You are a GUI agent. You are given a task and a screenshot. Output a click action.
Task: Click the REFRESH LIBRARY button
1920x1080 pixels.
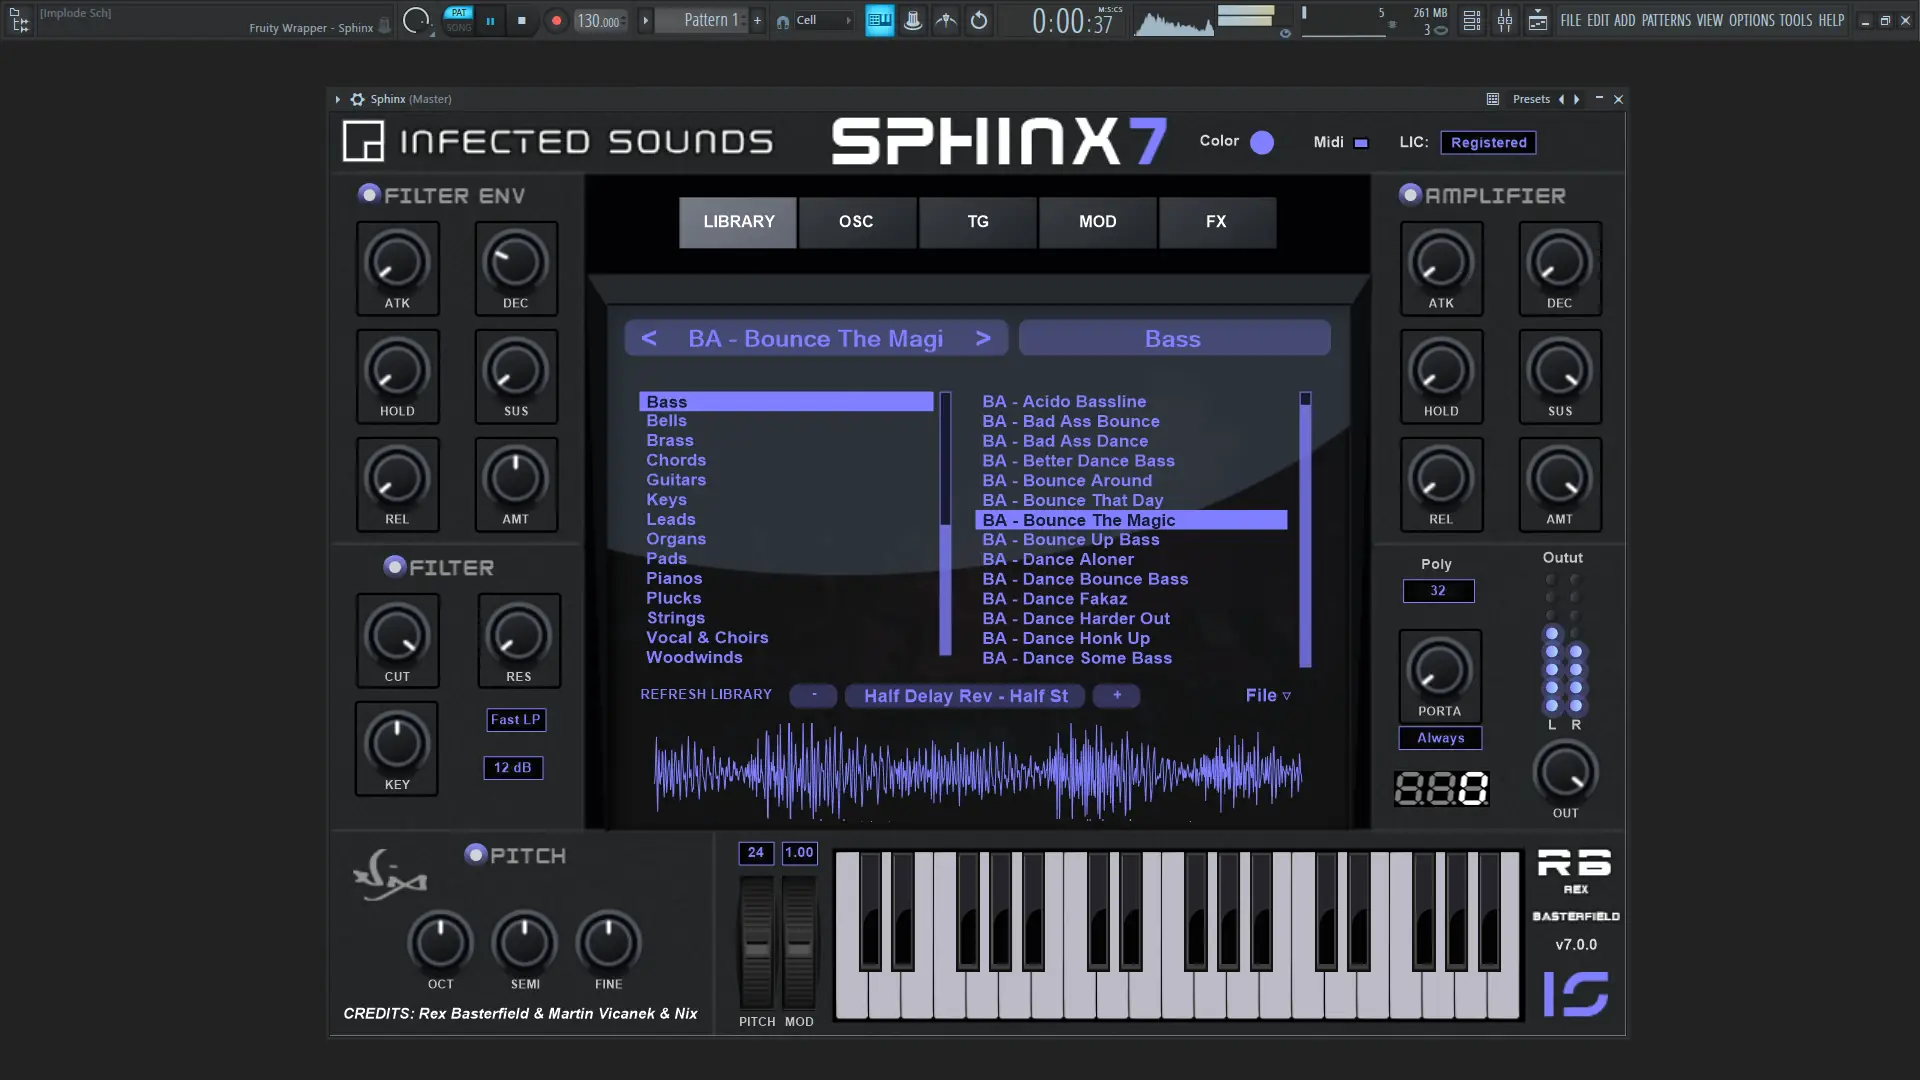[x=705, y=694]
